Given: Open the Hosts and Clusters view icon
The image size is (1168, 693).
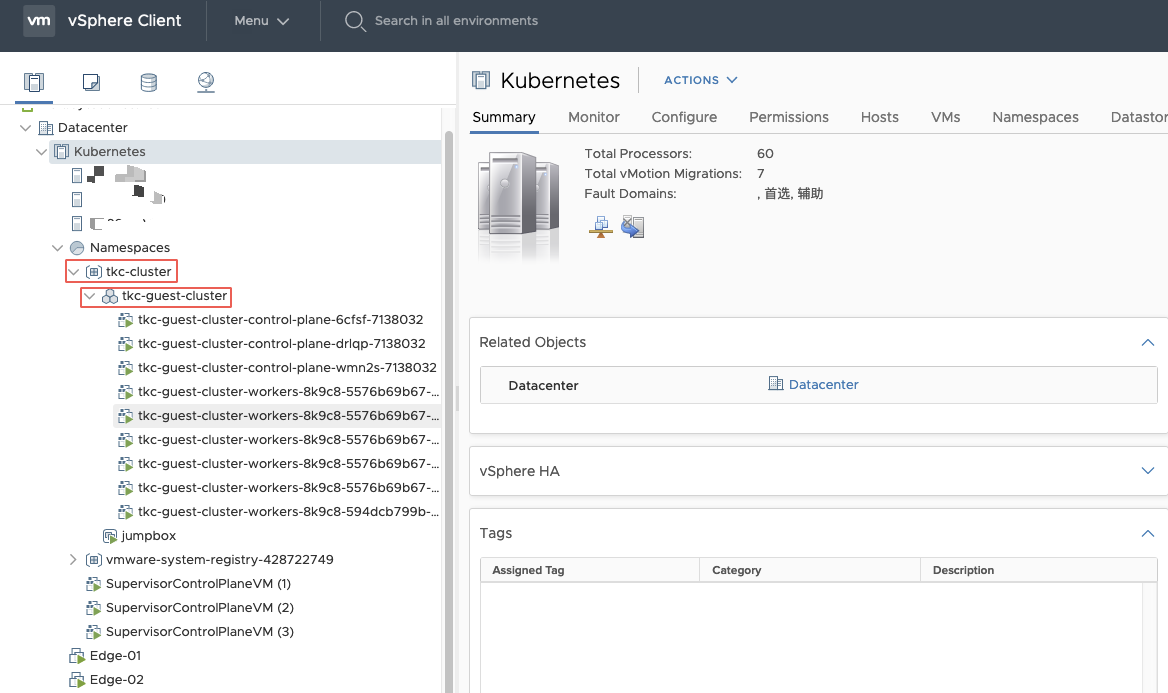Looking at the screenshot, I should coord(34,81).
